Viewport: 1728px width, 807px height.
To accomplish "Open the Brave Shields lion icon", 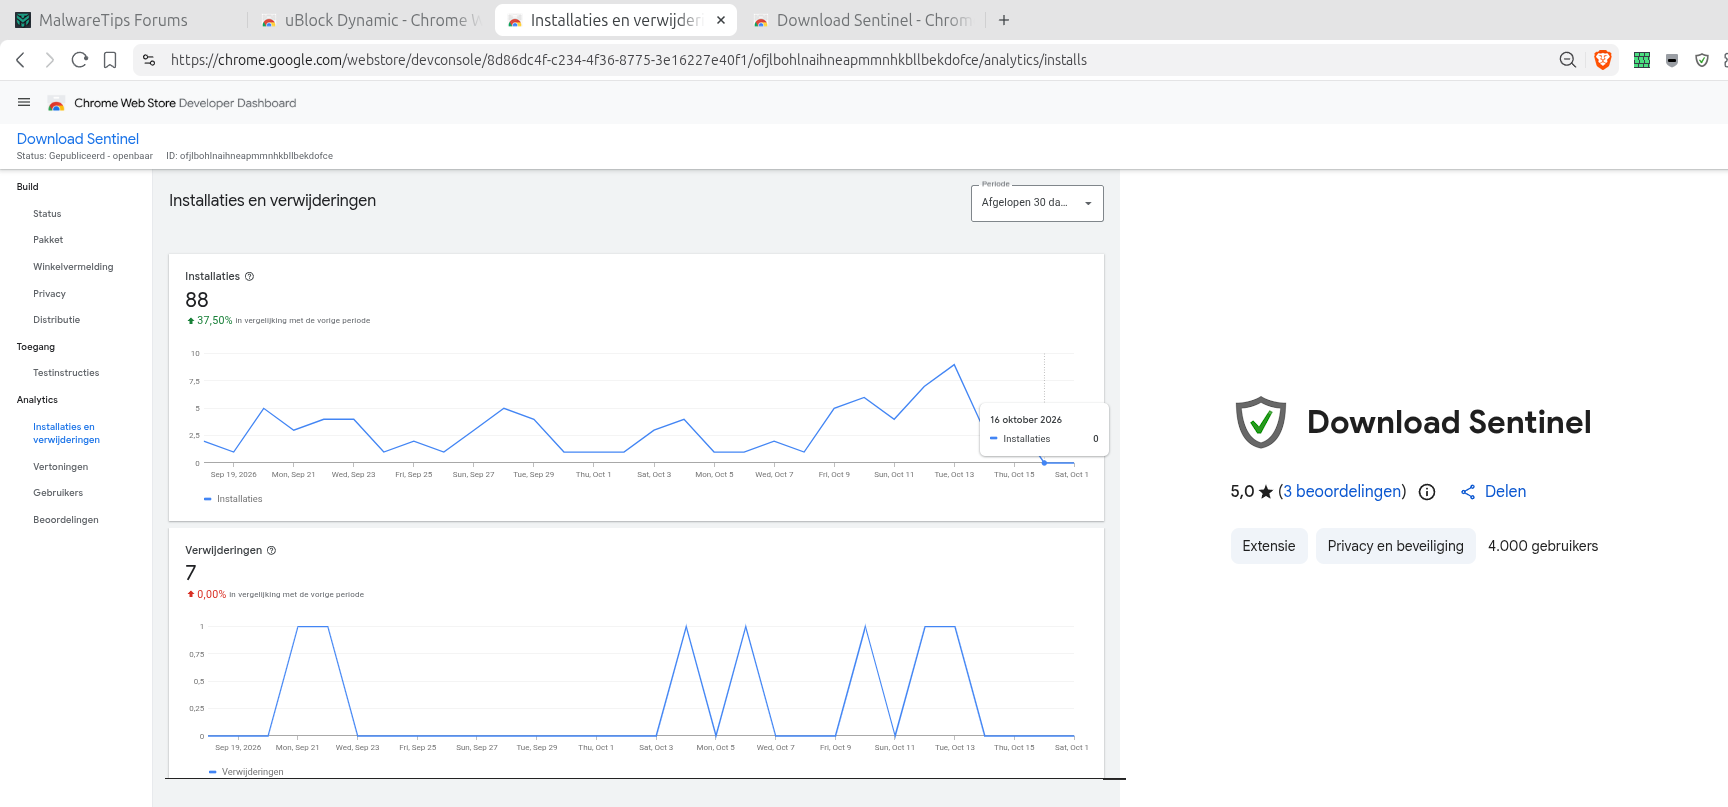I will tap(1603, 60).
